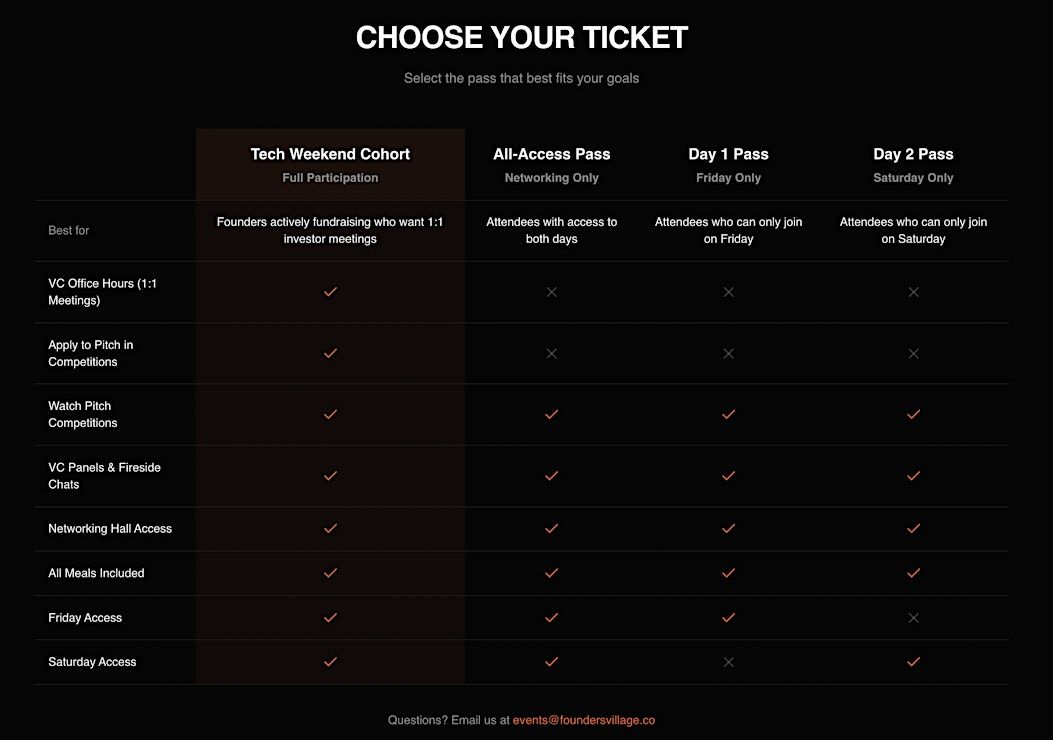Click X icon for Day 2 Pass Friday Access
Image resolution: width=1053 pixels, height=740 pixels.
click(x=913, y=618)
